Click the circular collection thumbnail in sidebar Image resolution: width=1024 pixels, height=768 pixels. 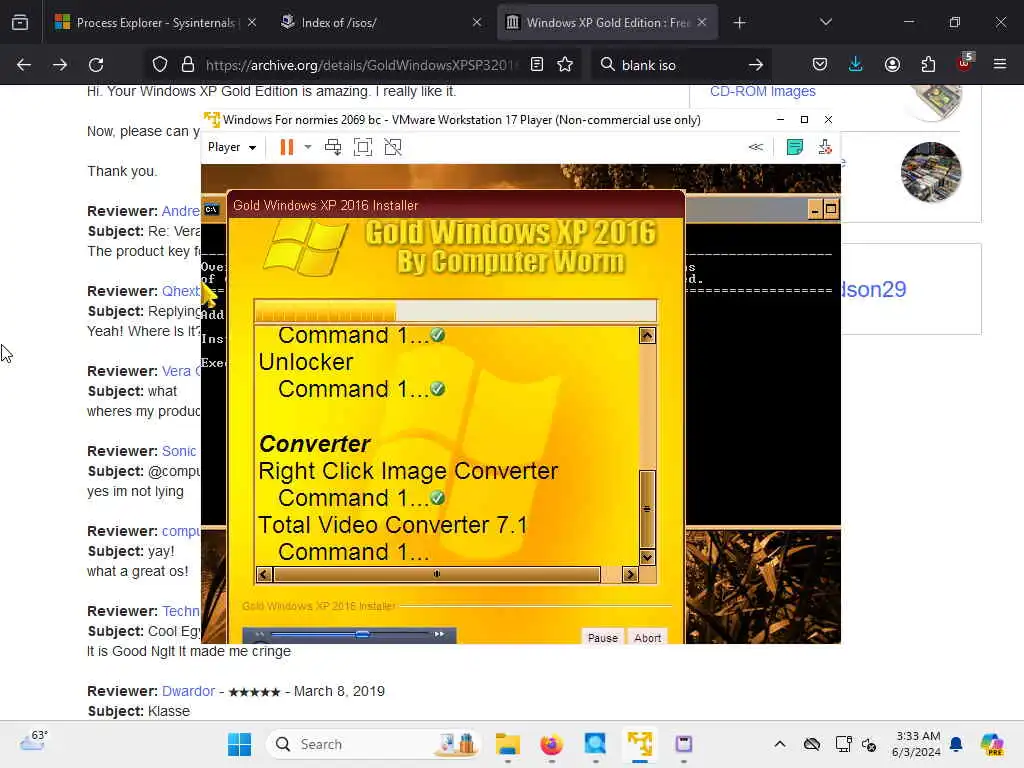coord(931,172)
